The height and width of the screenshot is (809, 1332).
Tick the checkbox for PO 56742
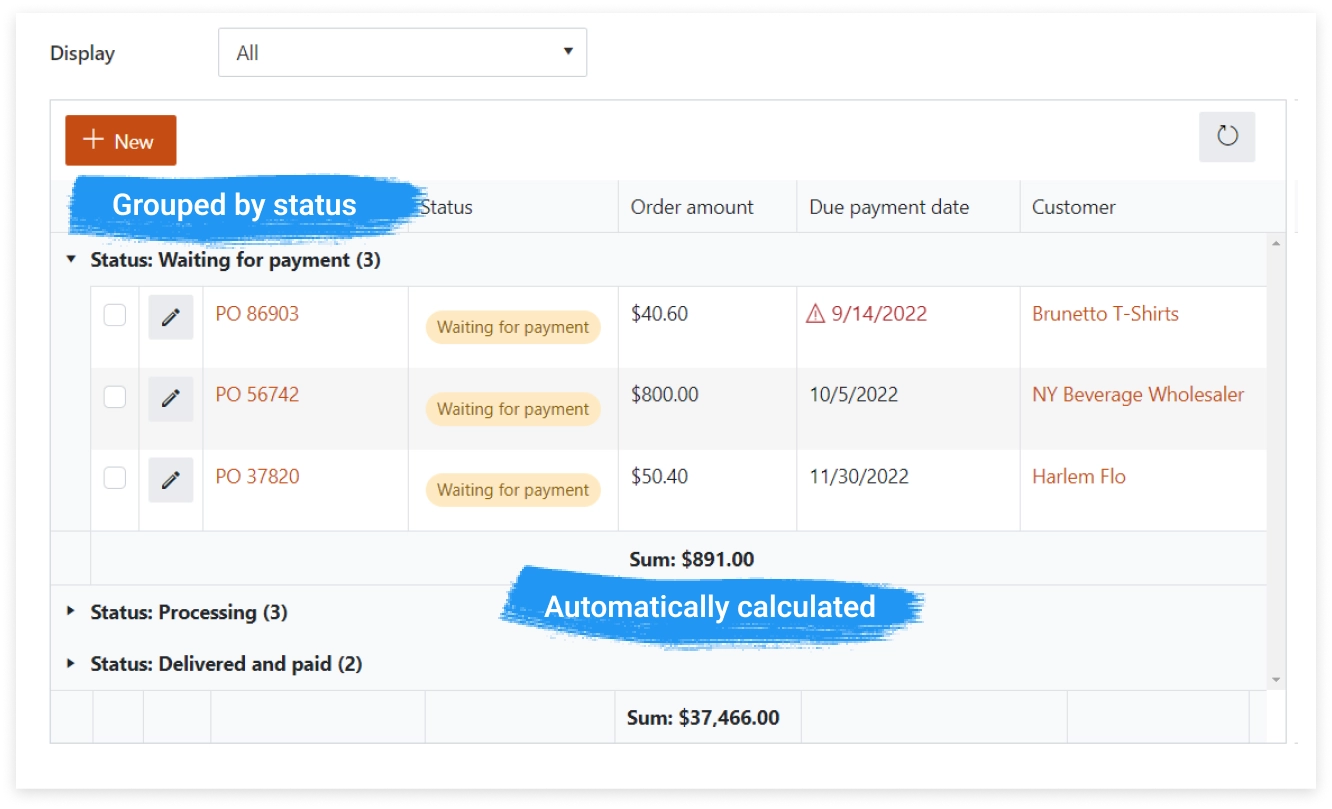tap(115, 397)
